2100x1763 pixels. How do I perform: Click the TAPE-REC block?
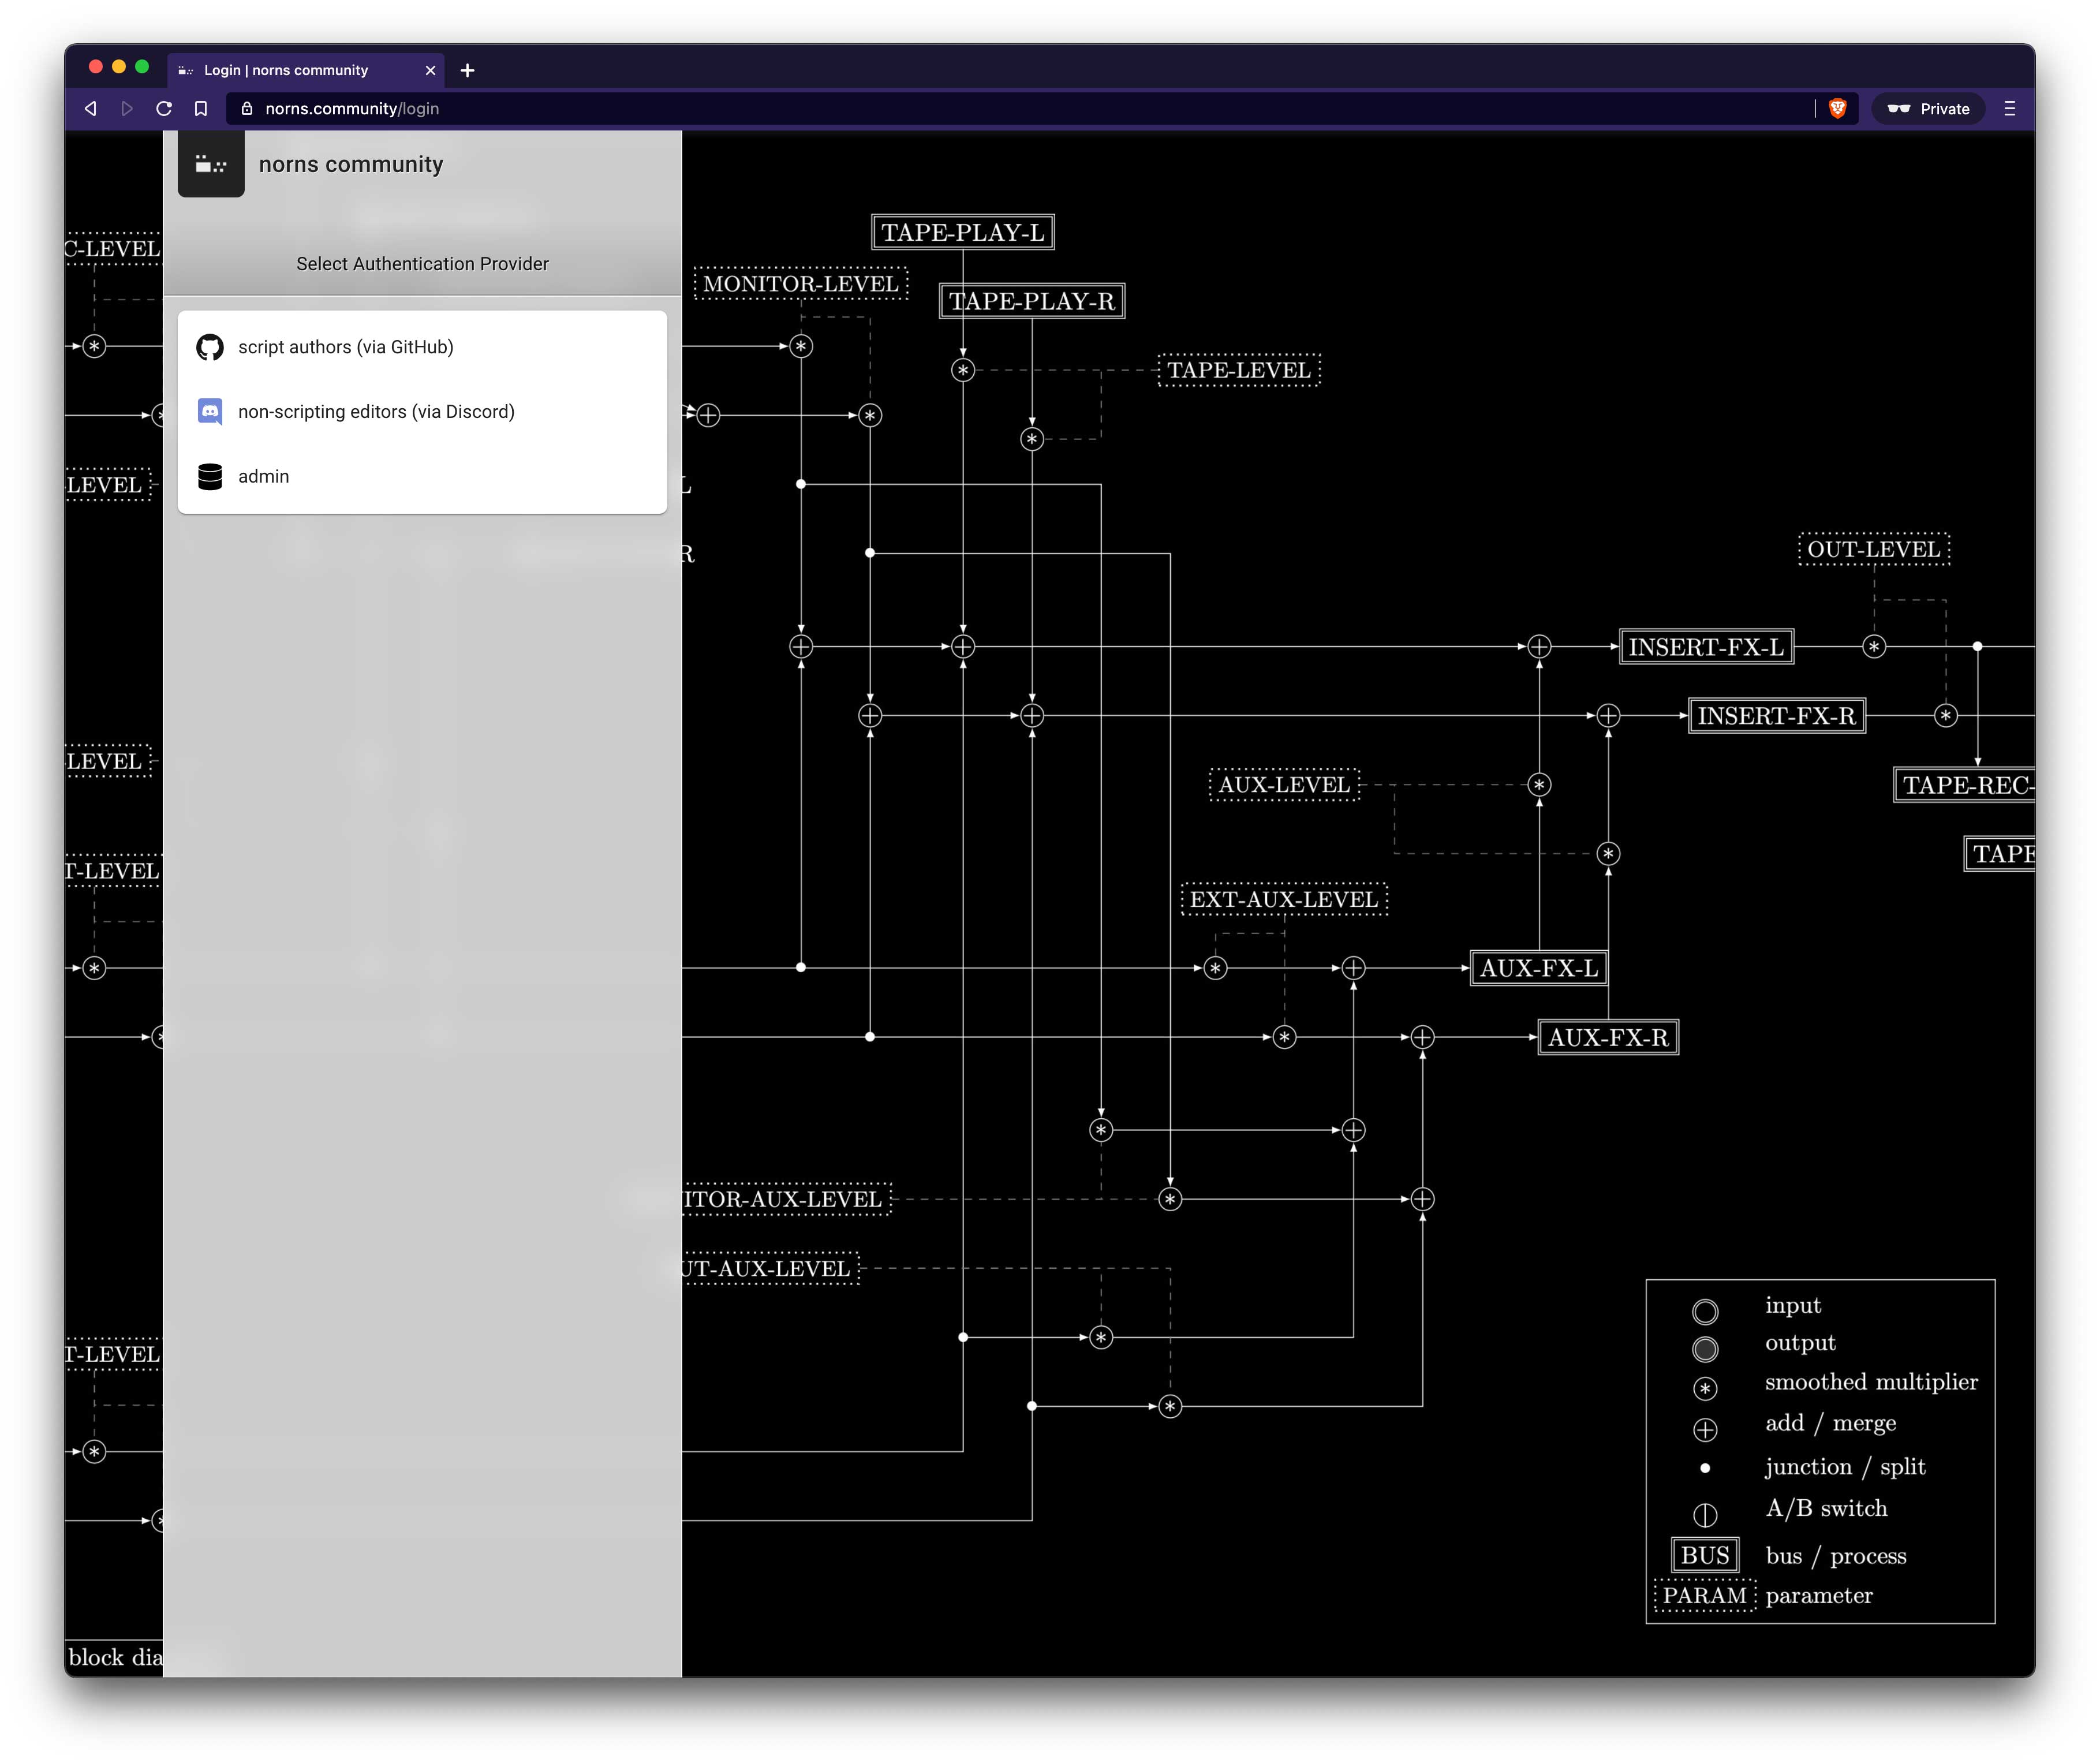[x=1965, y=785]
